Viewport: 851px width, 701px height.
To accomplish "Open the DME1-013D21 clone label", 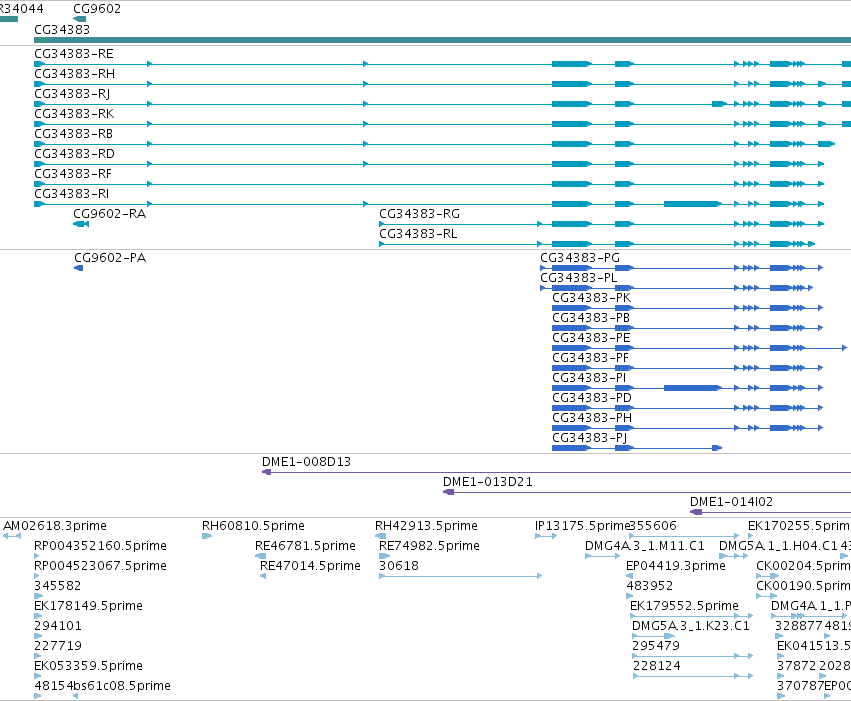I will click(x=487, y=482).
